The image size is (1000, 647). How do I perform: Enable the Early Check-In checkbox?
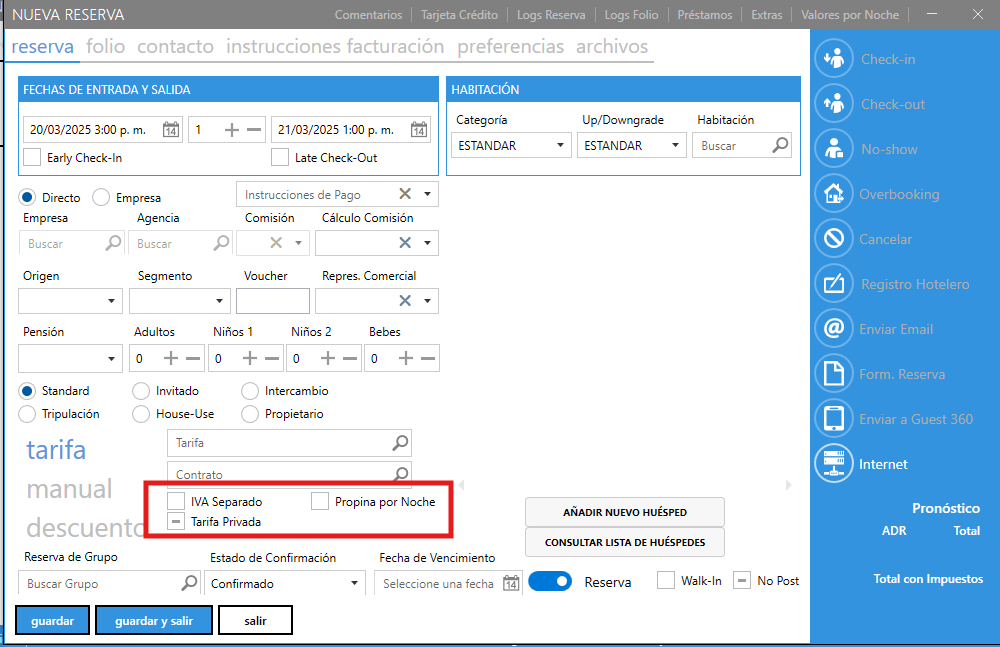pos(32,157)
